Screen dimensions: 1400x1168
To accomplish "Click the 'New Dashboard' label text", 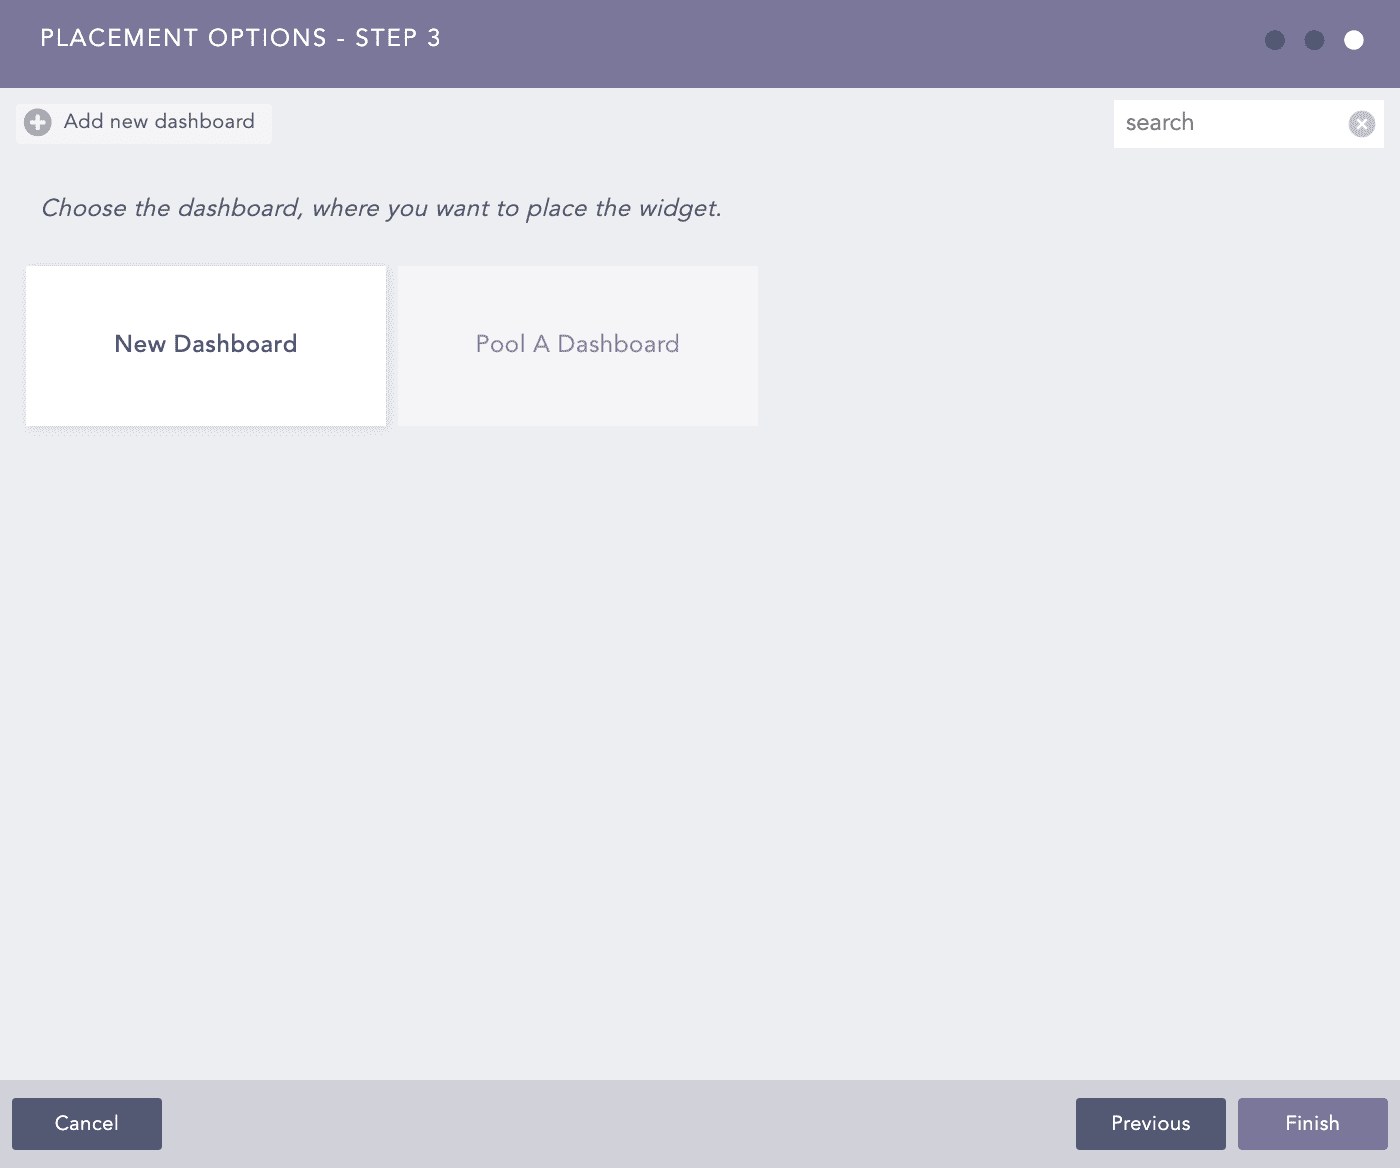I will point(206,344).
